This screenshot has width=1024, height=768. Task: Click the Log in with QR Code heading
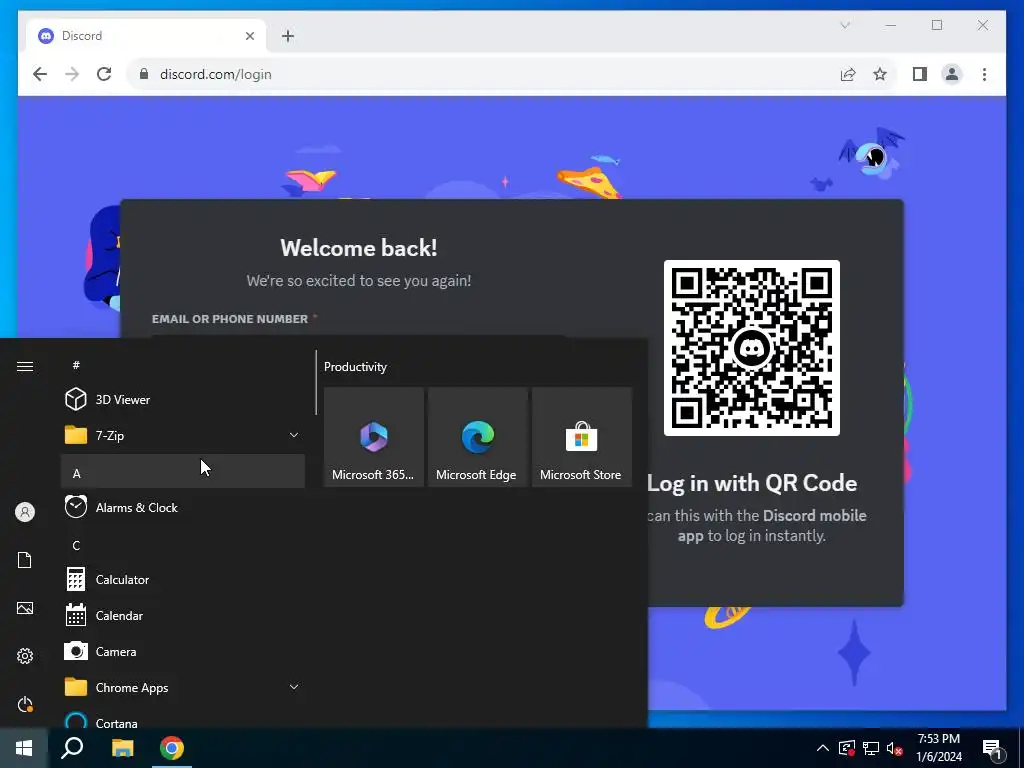[752, 483]
